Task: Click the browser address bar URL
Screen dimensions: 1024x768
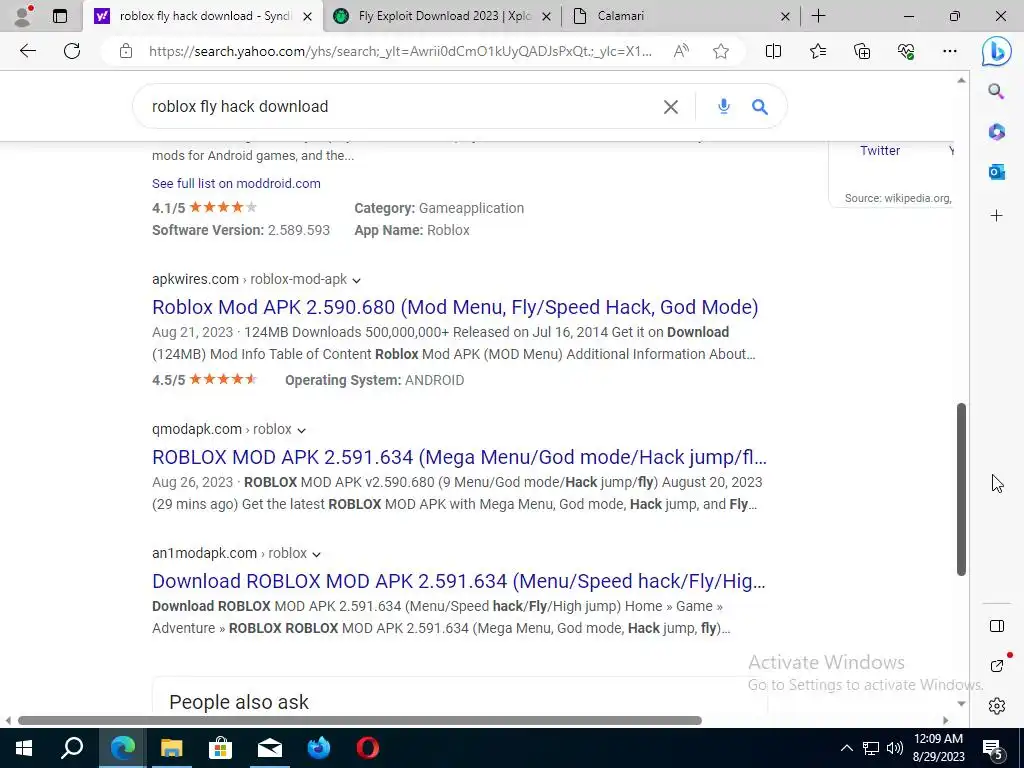Action: [400, 51]
